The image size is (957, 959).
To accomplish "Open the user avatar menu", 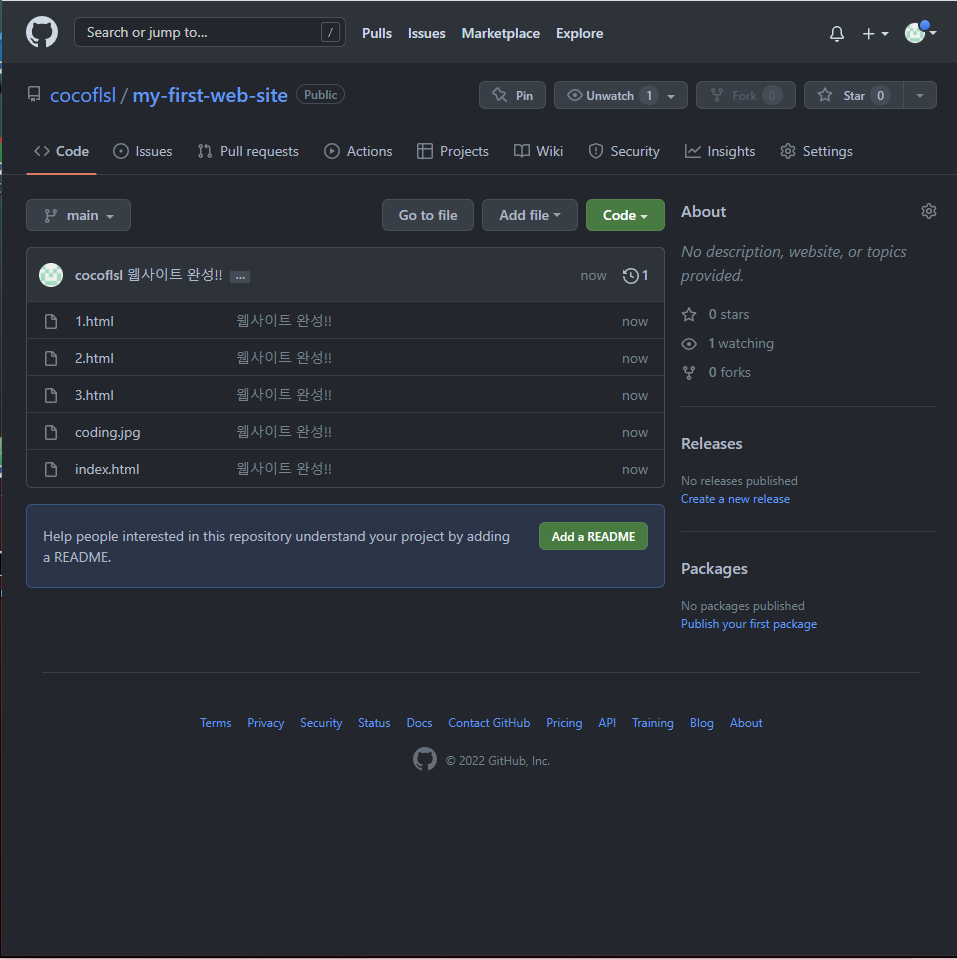I will pos(920,32).
